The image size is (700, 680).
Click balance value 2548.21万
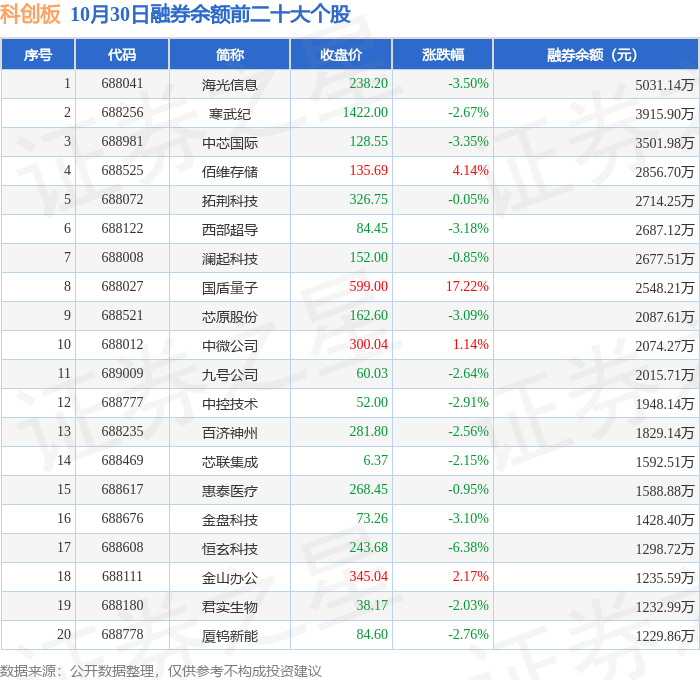(665, 288)
